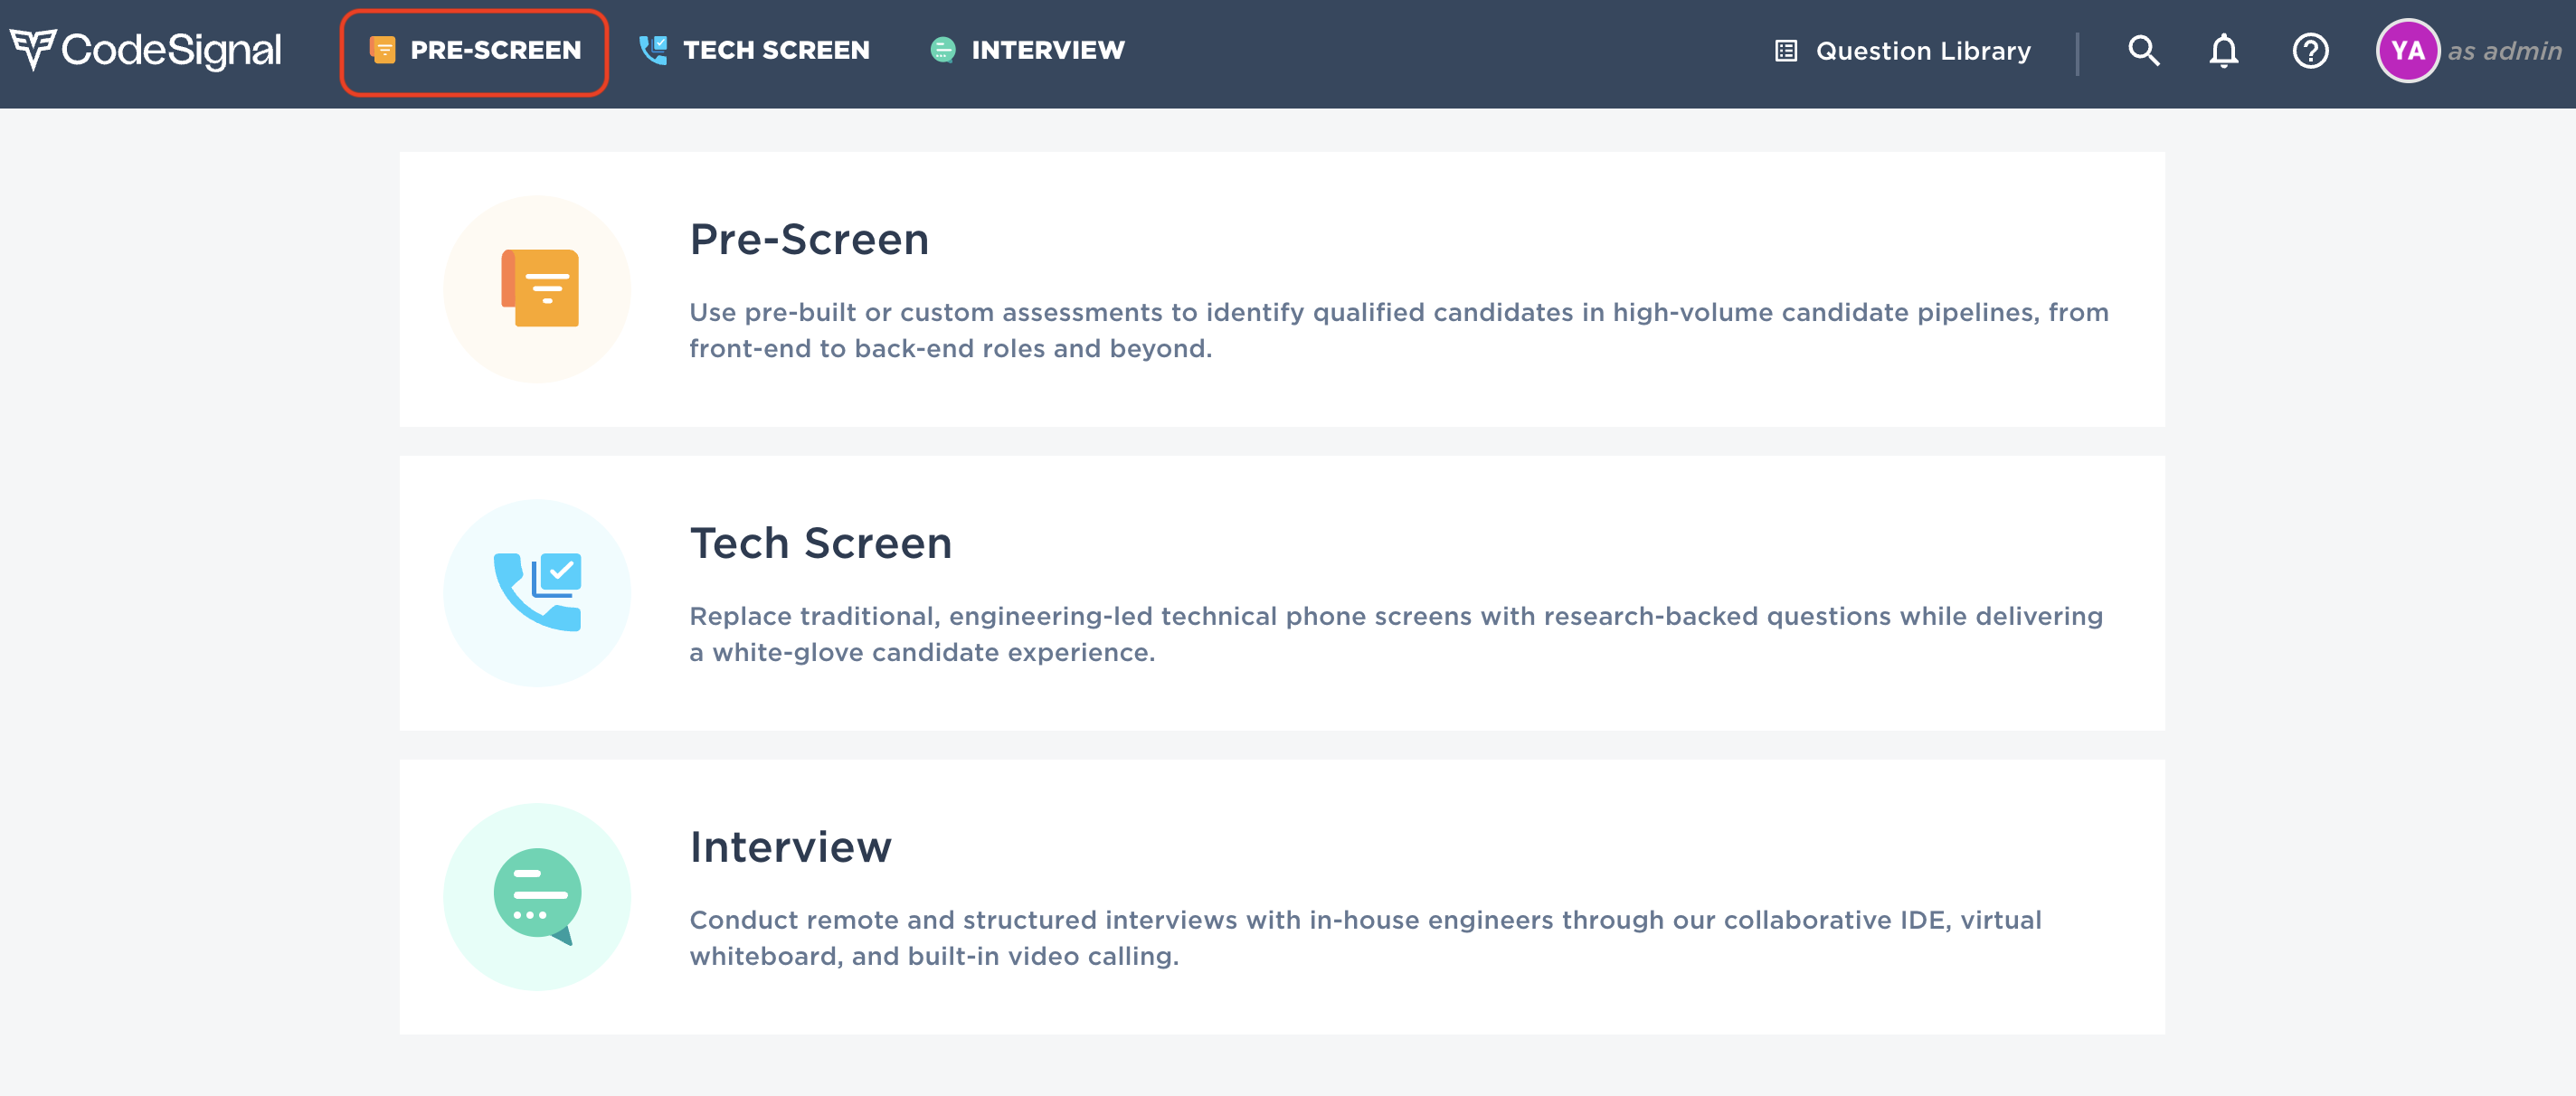Open the Pre-Screen card heading
Image resolution: width=2576 pixels, height=1096 pixels.
point(809,240)
